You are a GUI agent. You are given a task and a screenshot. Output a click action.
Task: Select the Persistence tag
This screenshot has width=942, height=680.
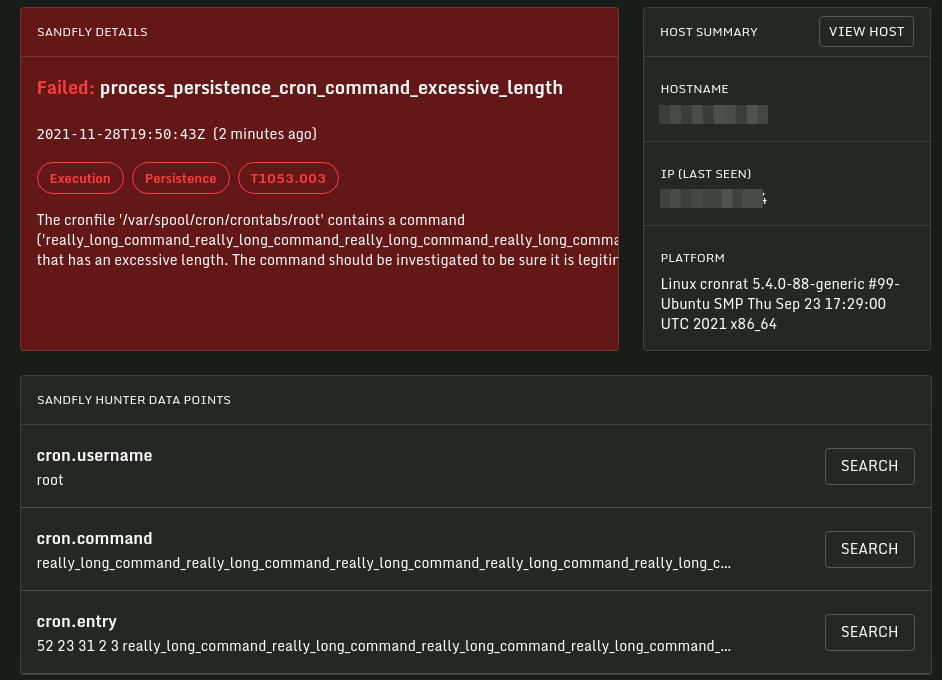pyautogui.click(x=180, y=178)
